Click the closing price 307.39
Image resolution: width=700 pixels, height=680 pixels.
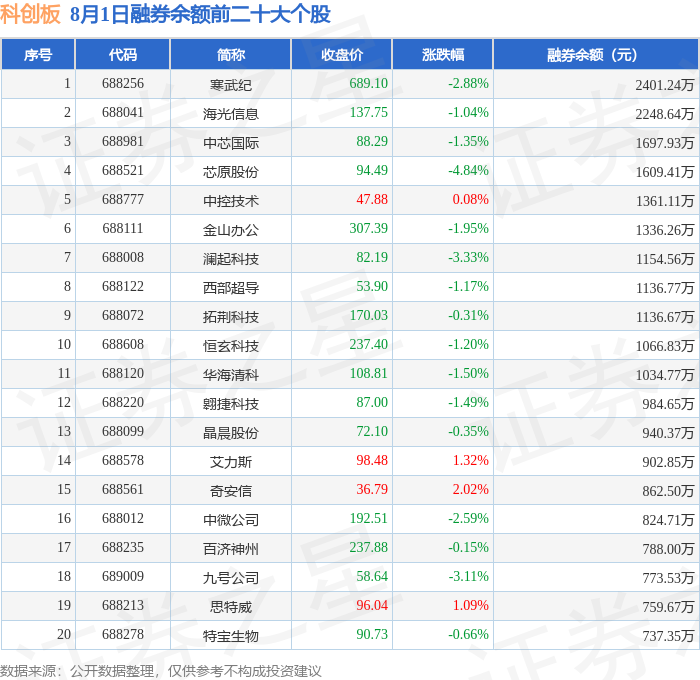tap(368, 229)
